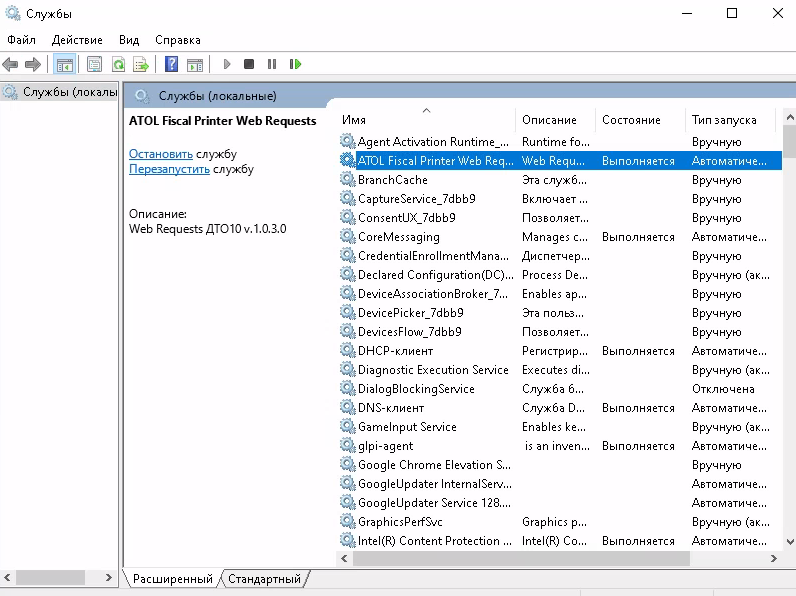This screenshot has width=796, height=596.
Task: Click the gear icon beside GraphicsPerfSvc
Action: 347,521
